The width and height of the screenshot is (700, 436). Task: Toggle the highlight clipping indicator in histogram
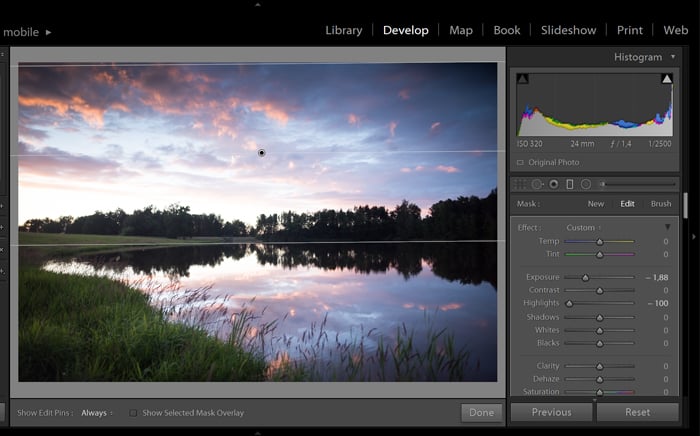(x=667, y=79)
